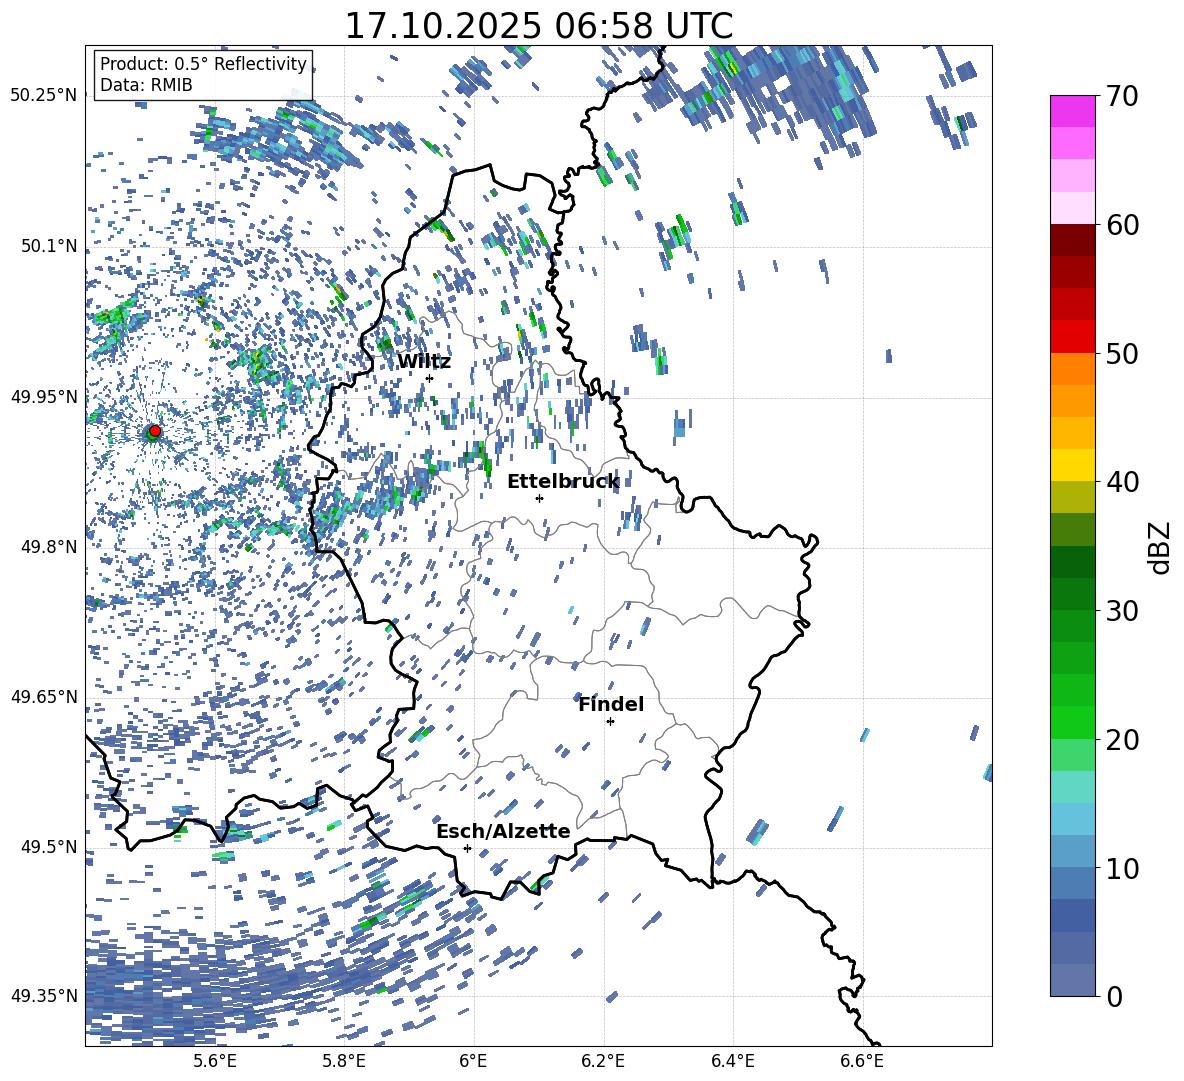Click the dBZ colorbar axis label

pyautogui.click(x=1161, y=547)
